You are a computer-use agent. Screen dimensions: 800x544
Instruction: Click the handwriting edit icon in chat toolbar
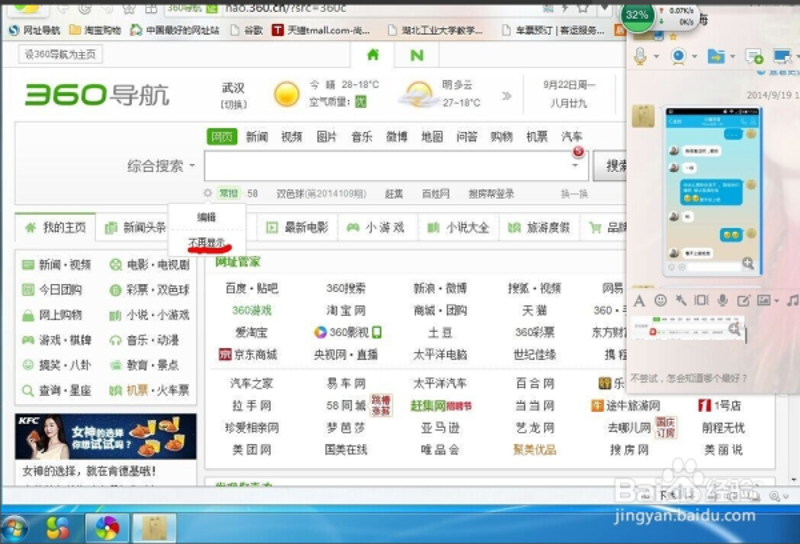743,301
